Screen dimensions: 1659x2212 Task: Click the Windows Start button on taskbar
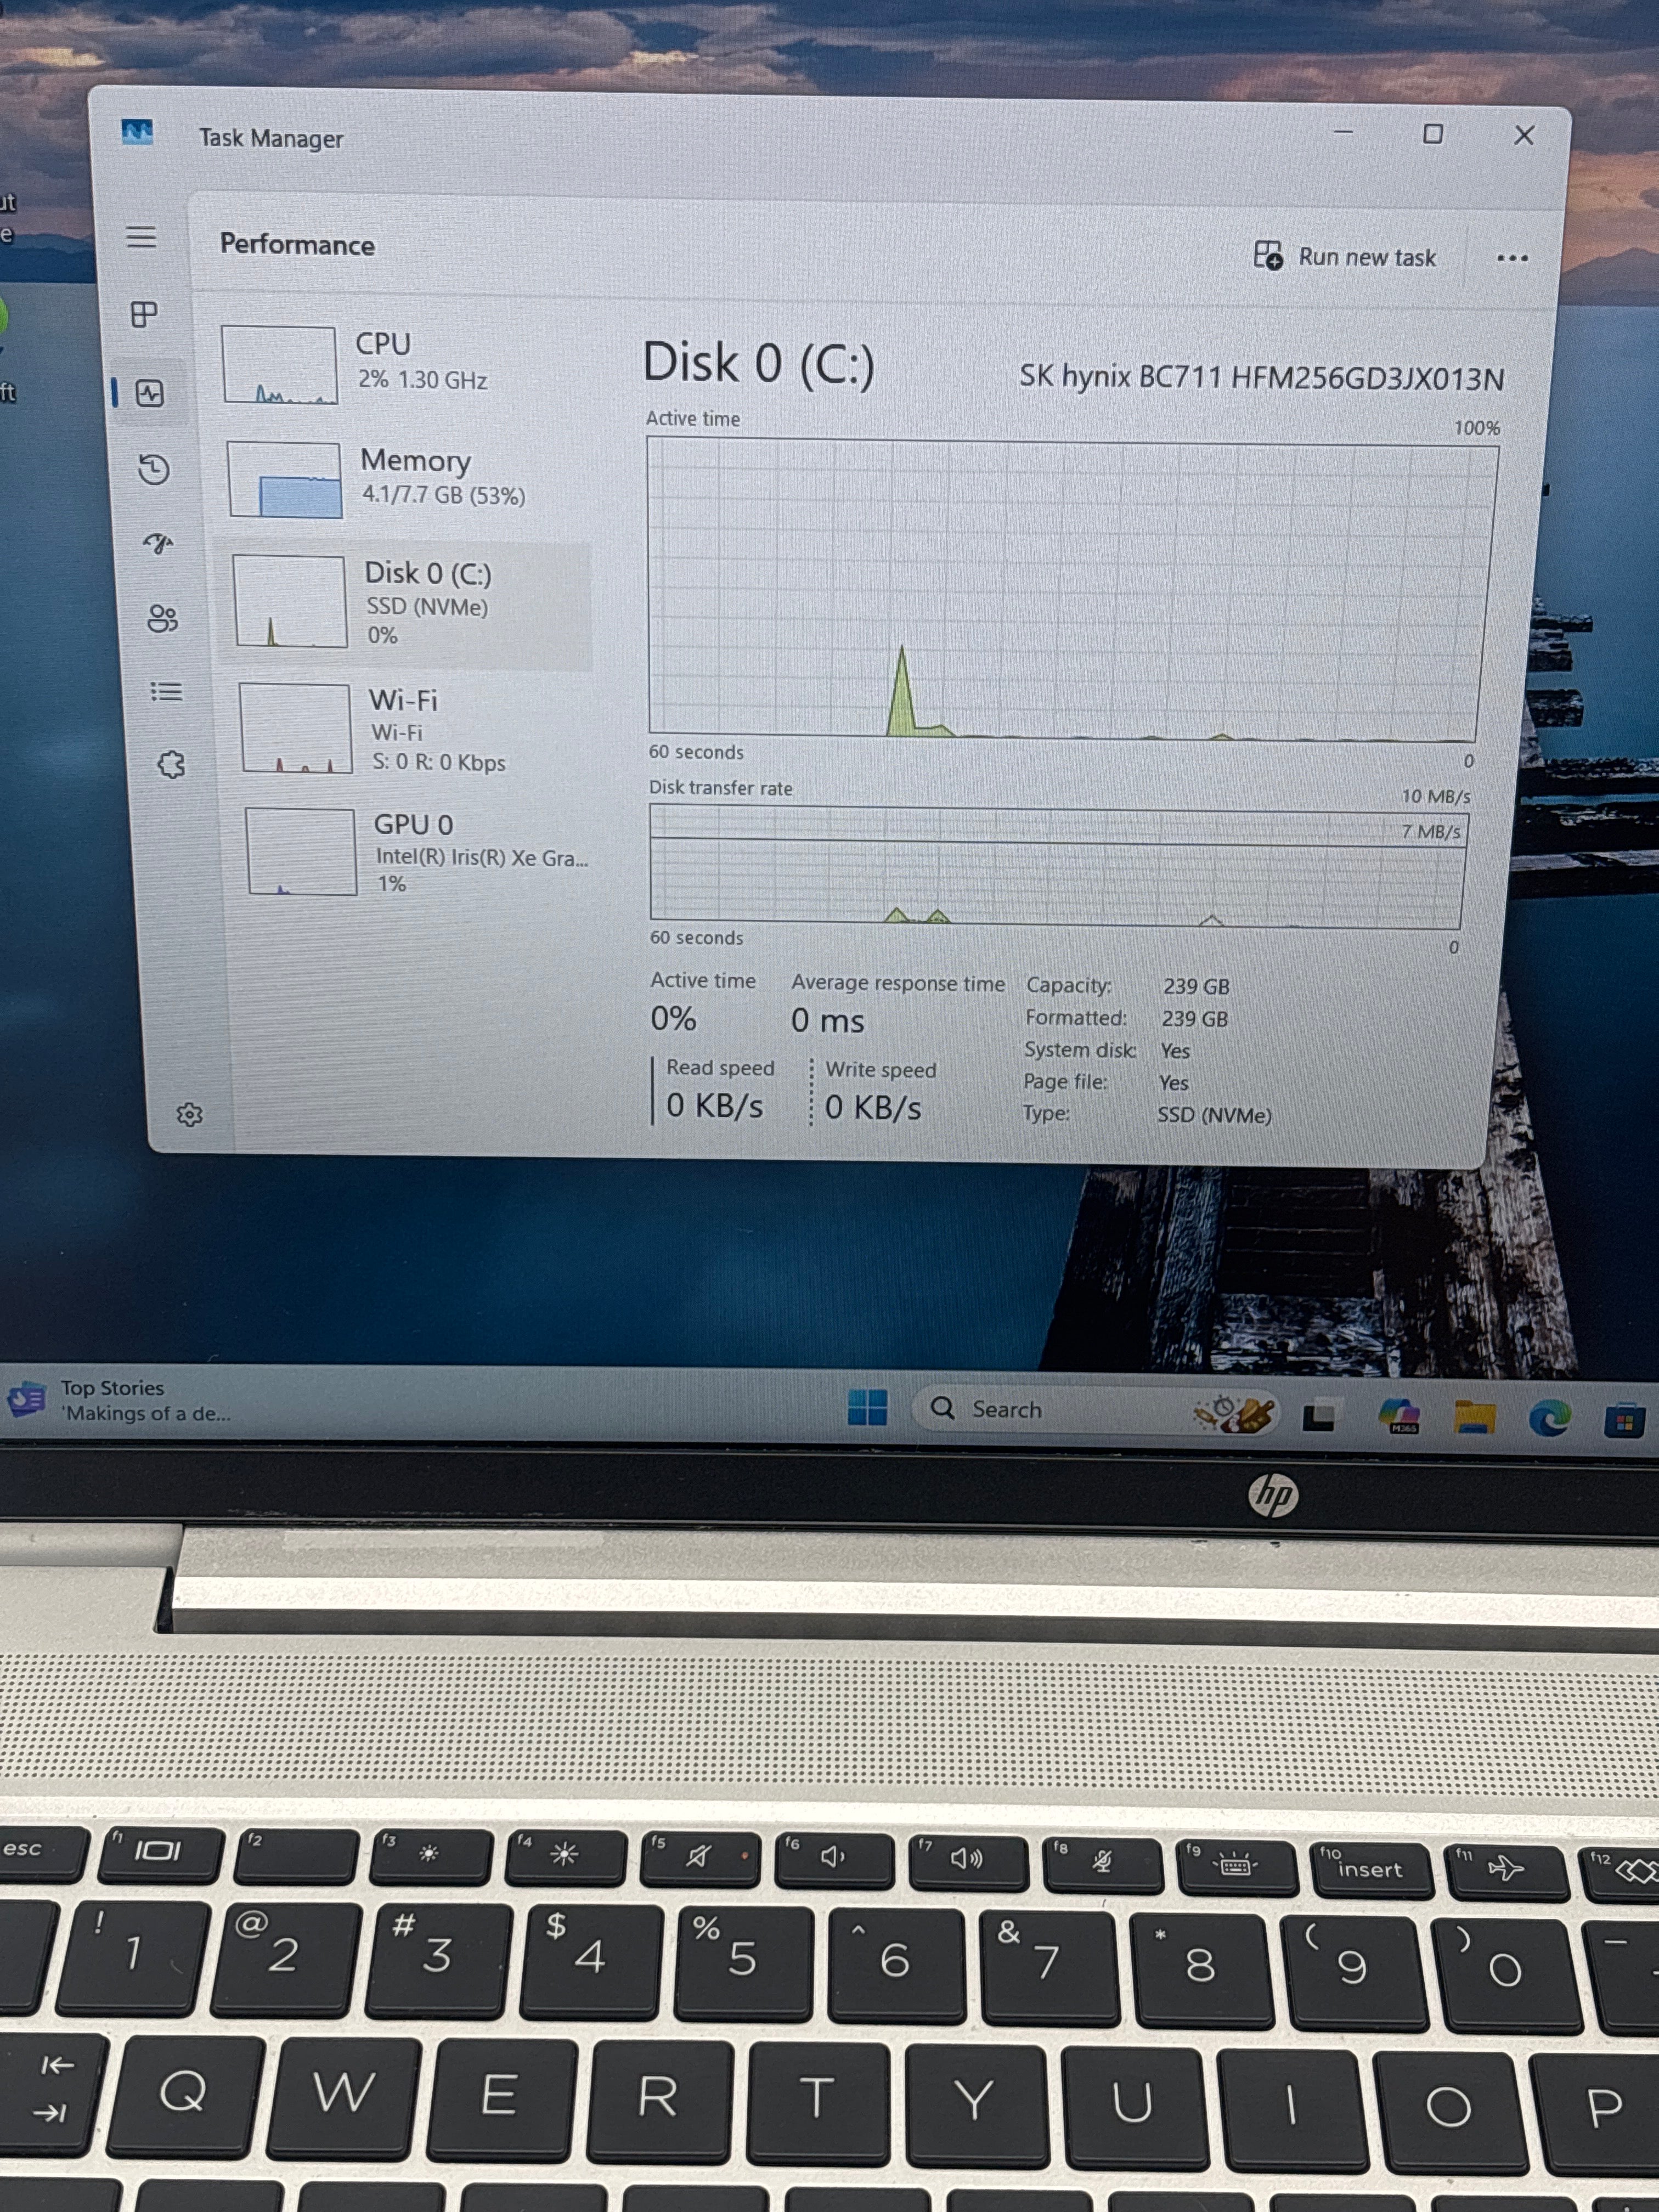click(867, 1407)
